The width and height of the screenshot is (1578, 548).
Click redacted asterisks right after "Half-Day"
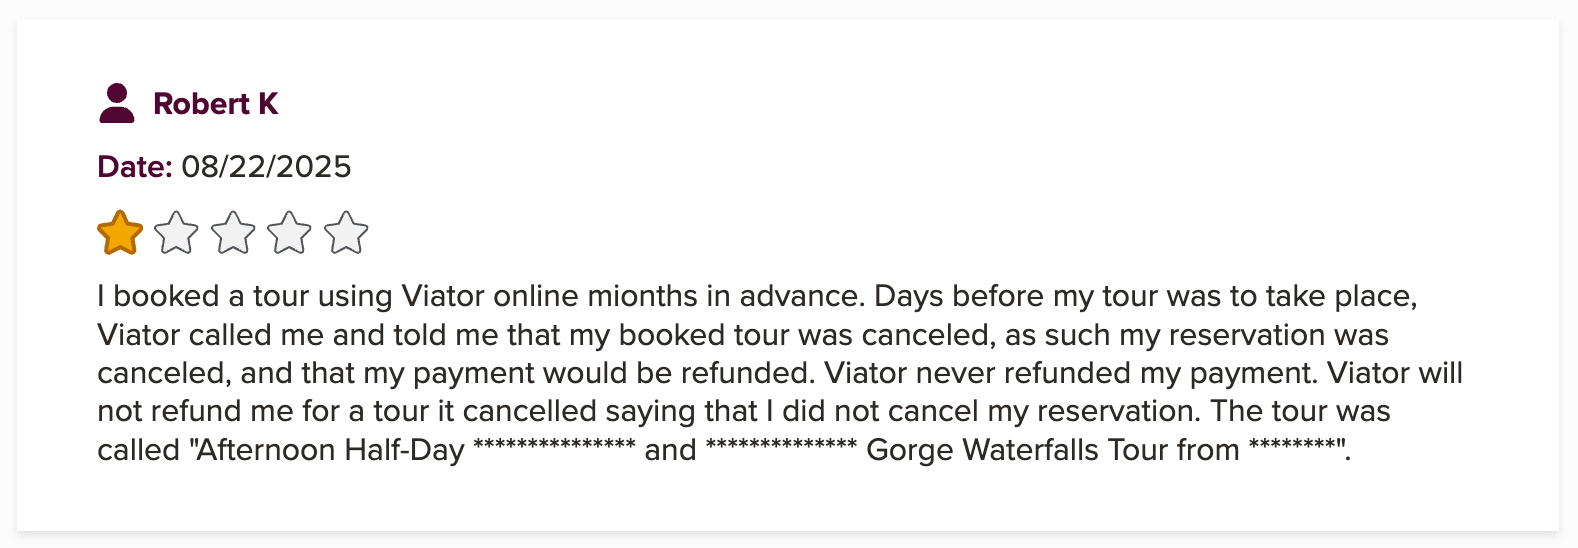click(554, 447)
